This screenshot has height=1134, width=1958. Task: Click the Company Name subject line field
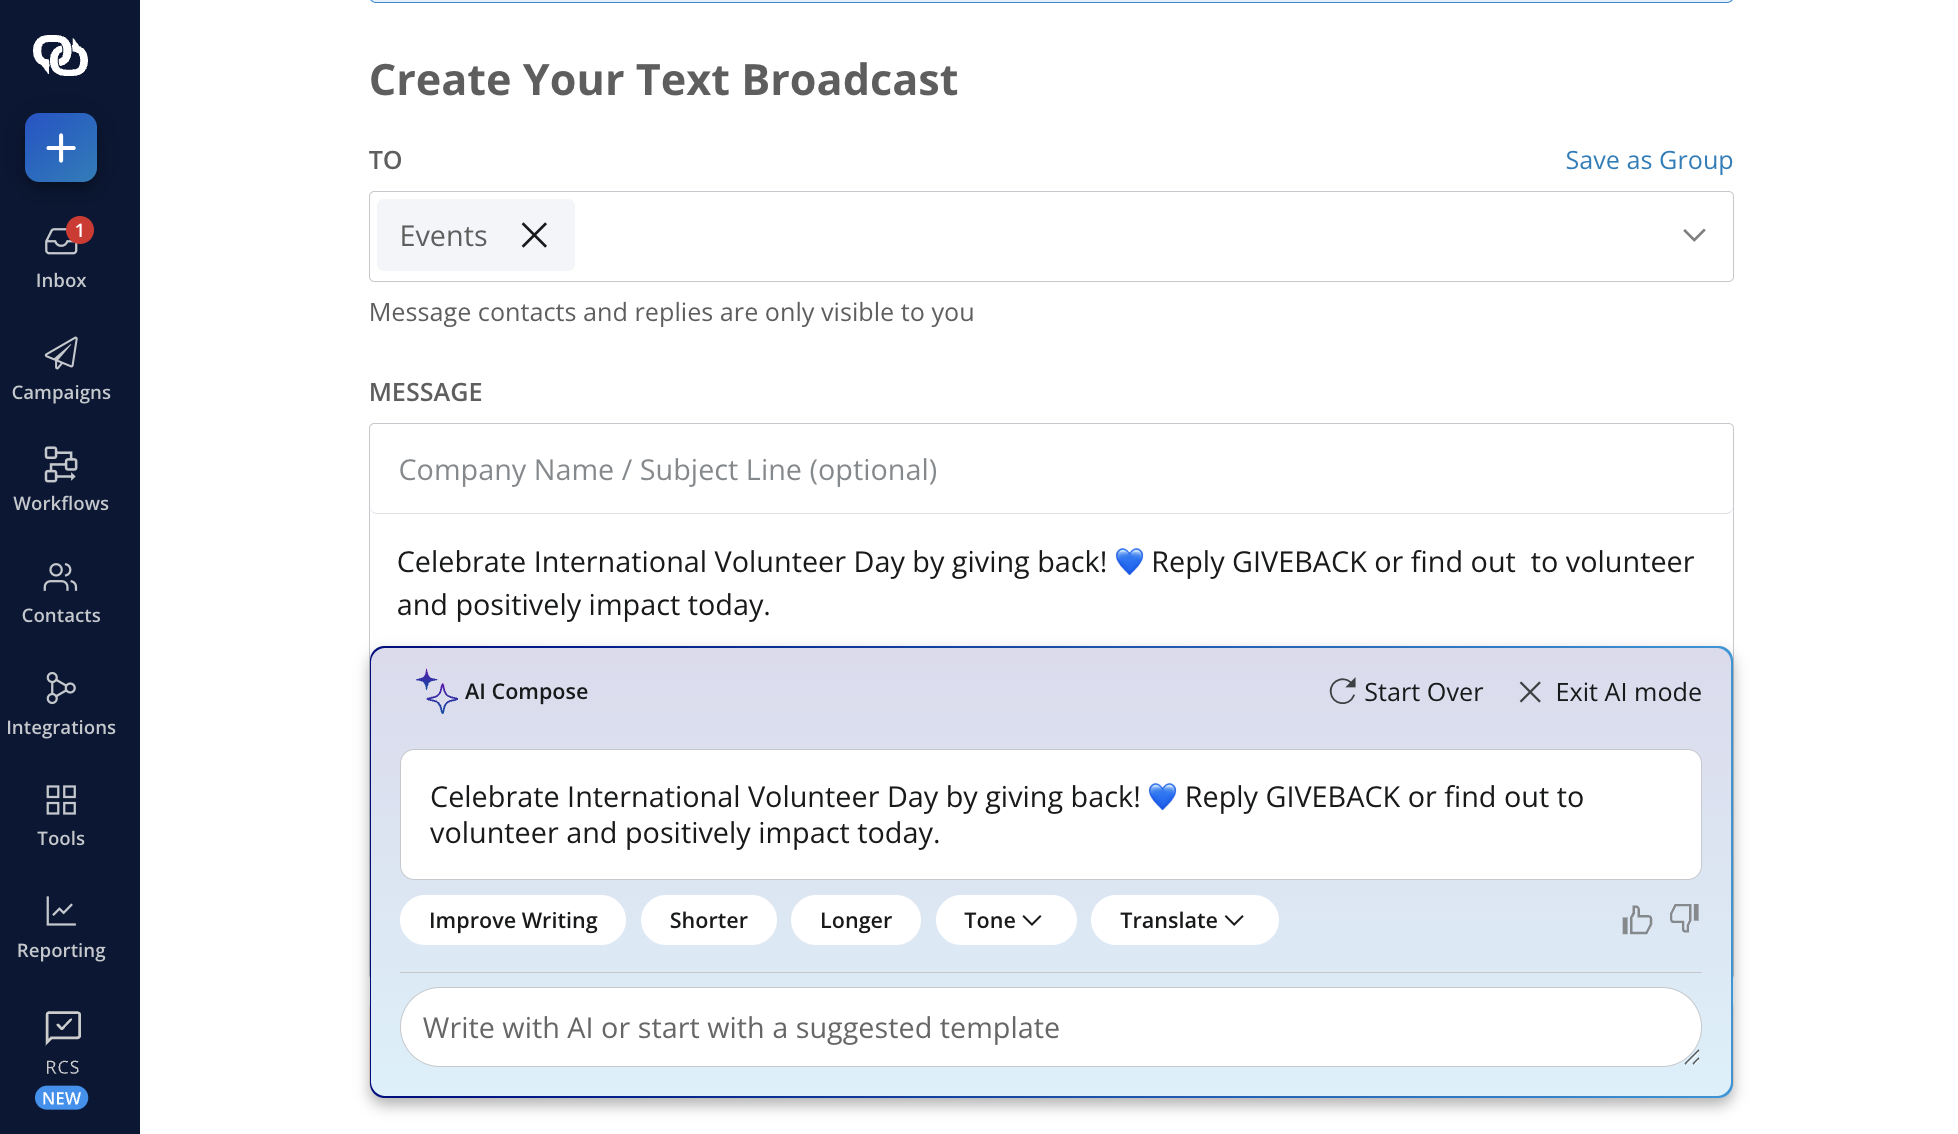(1050, 469)
